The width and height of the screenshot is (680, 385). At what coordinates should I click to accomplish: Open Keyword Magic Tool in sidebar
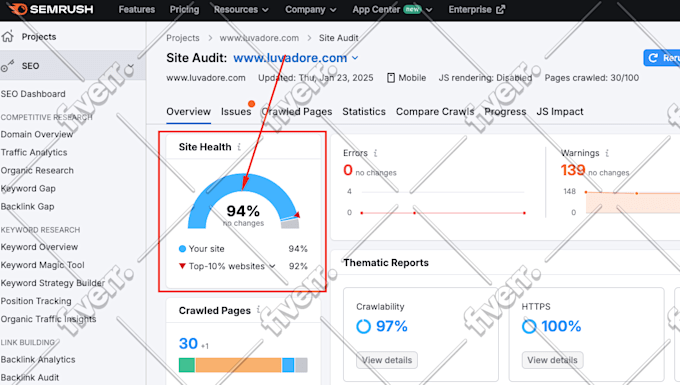[42, 264]
